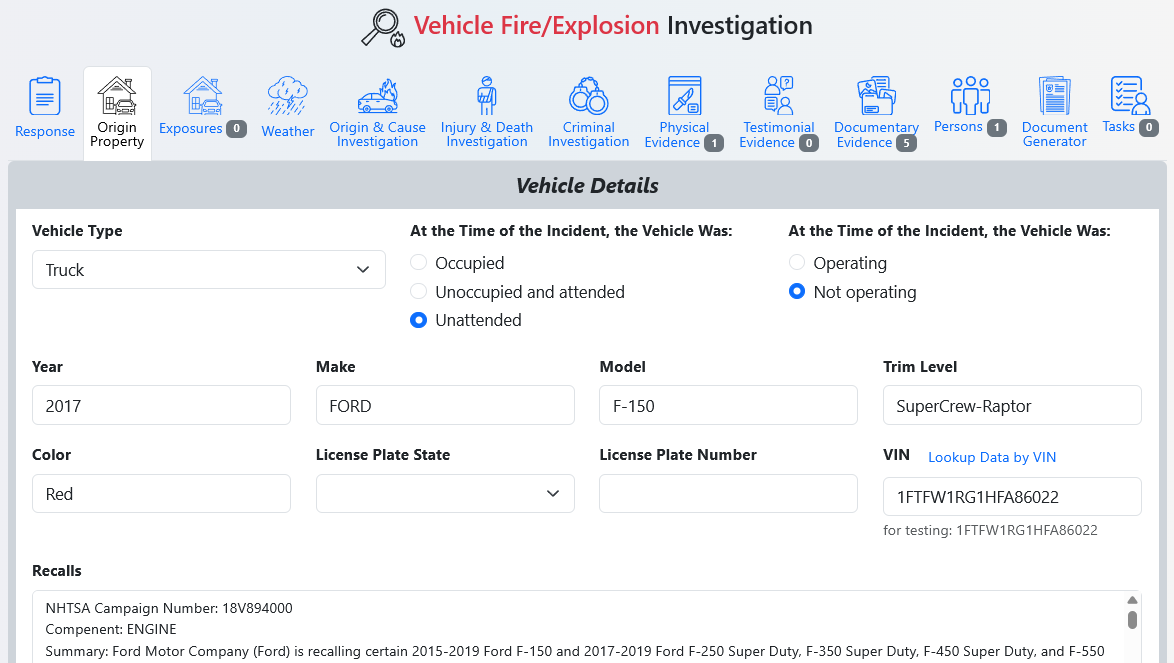Open Origin & Cause burning car icon
The height and width of the screenshot is (663, 1174).
pos(377,96)
